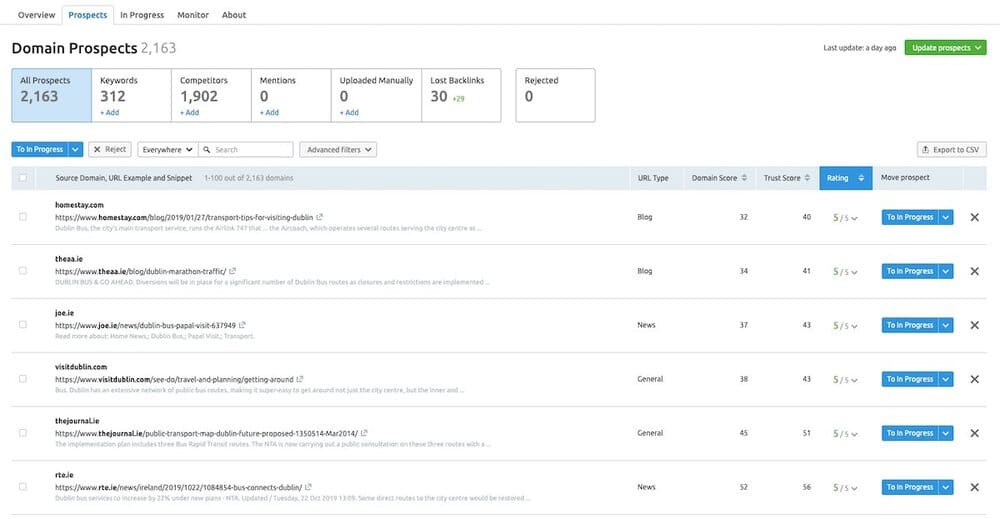Image resolution: width=1000 pixels, height=519 pixels.
Task: Open external link icon for thejournal.ie URL
Action: click(364, 433)
